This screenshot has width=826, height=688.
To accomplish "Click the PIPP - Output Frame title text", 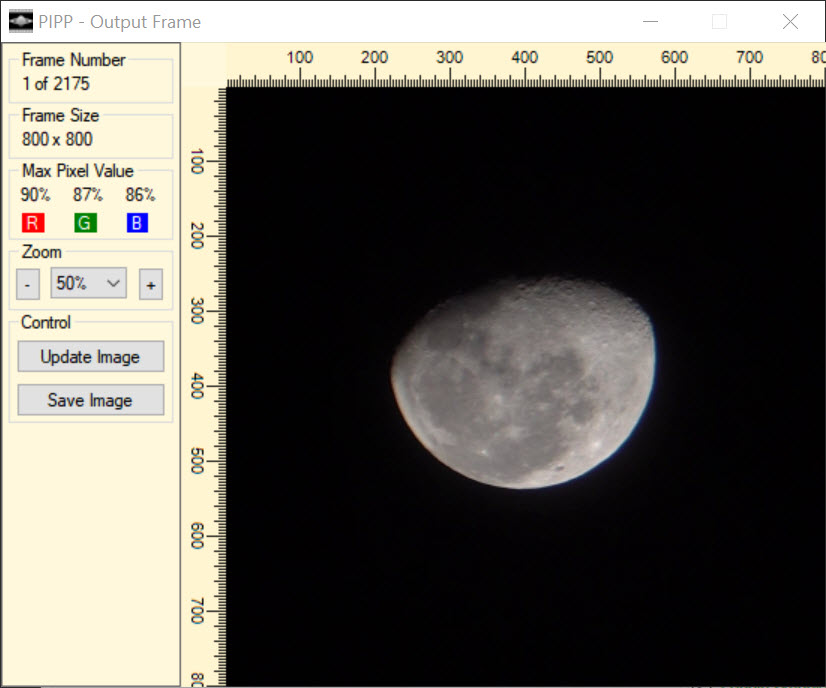I will pos(120,21).
